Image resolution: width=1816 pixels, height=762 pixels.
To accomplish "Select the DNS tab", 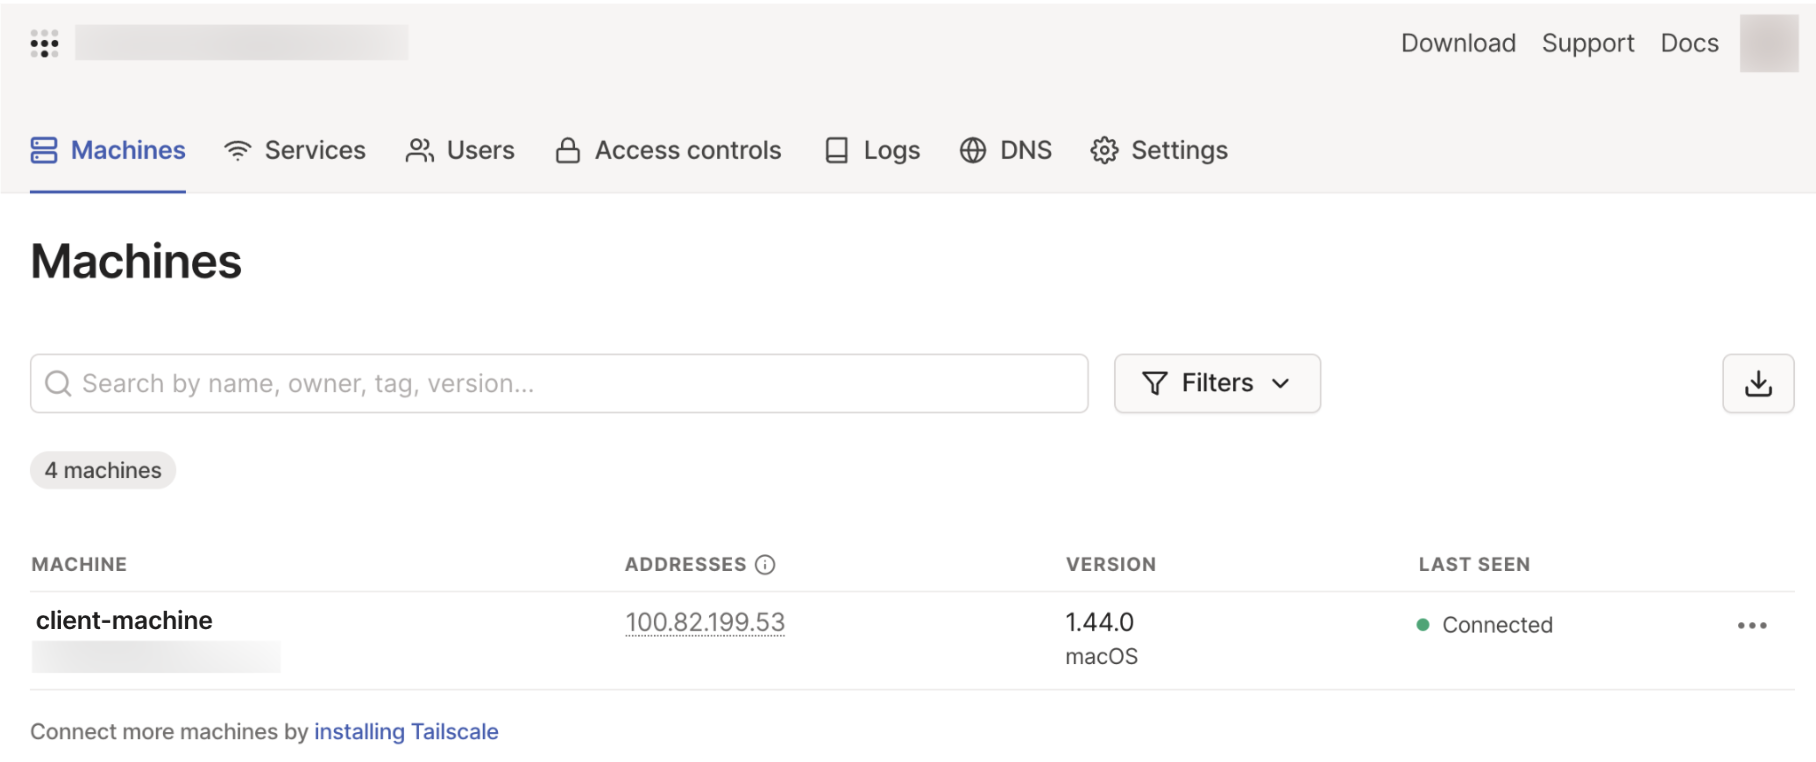I will click(1006, 151).
